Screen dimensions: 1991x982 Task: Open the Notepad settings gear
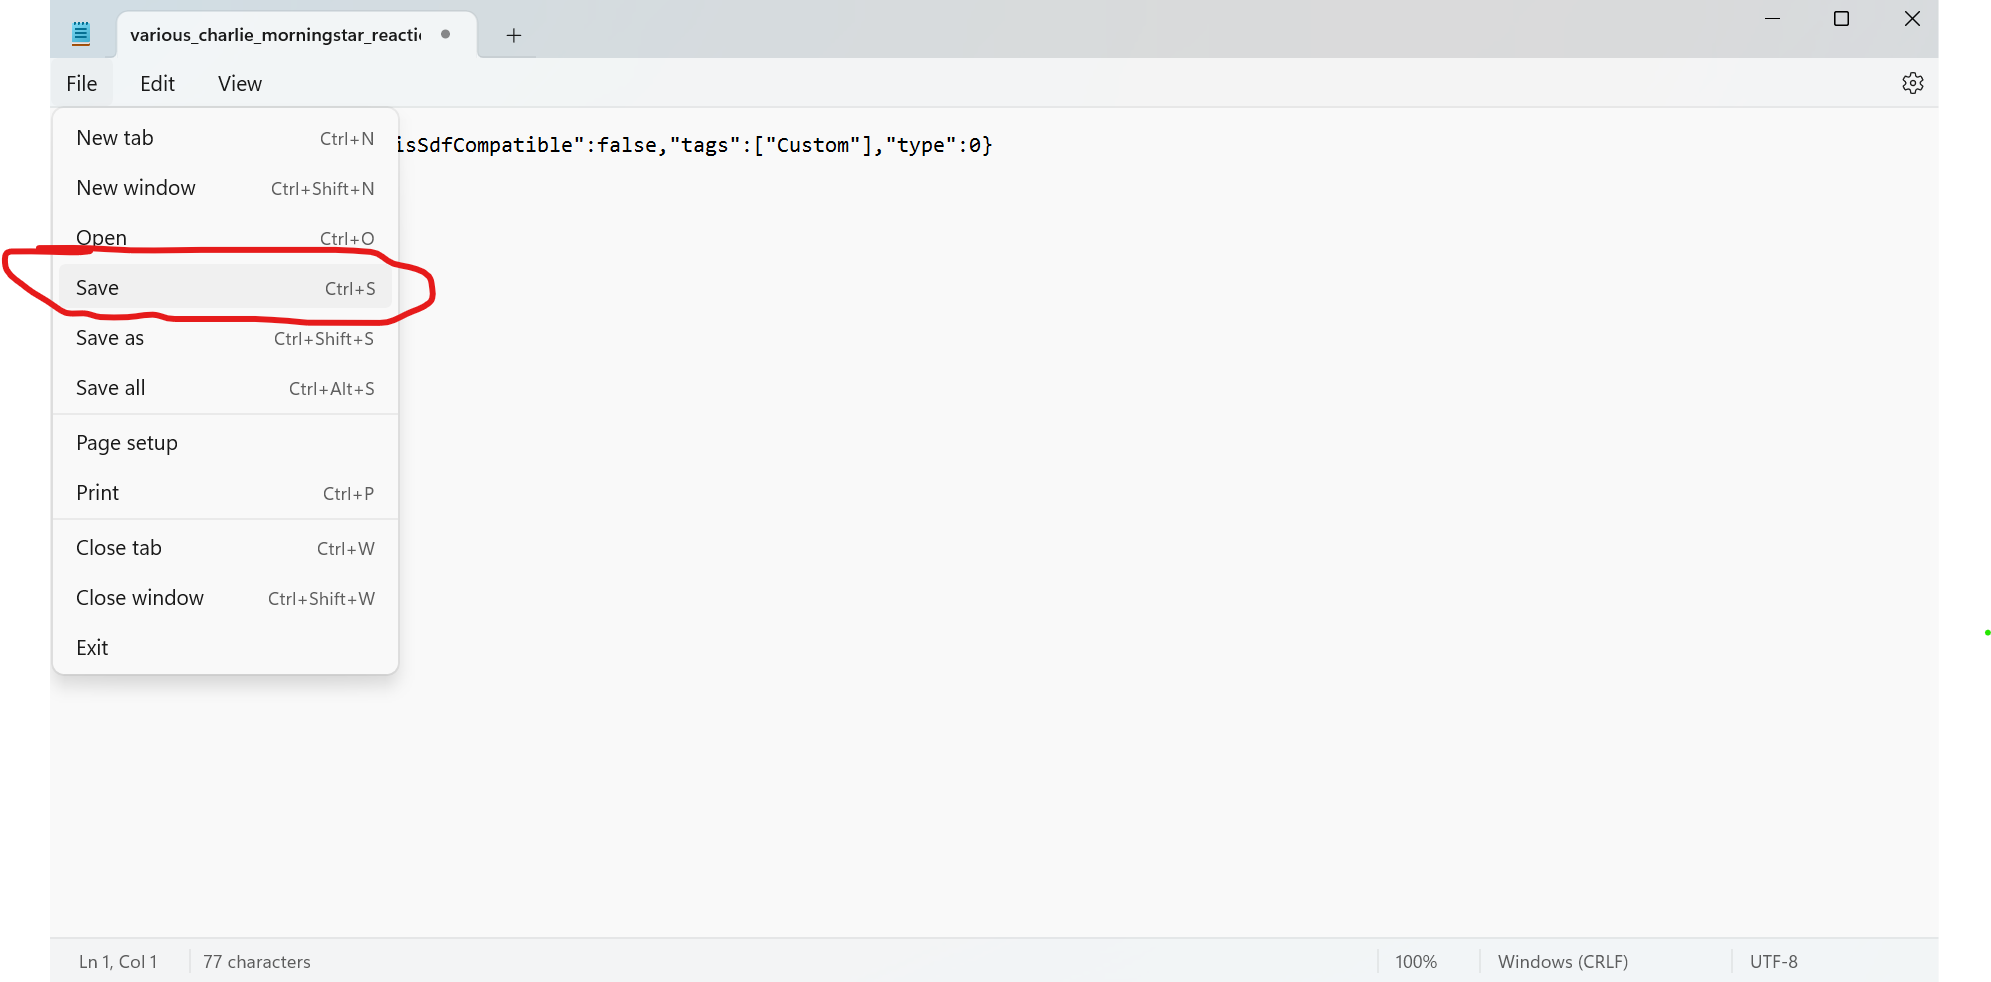tap(1912, 83)
